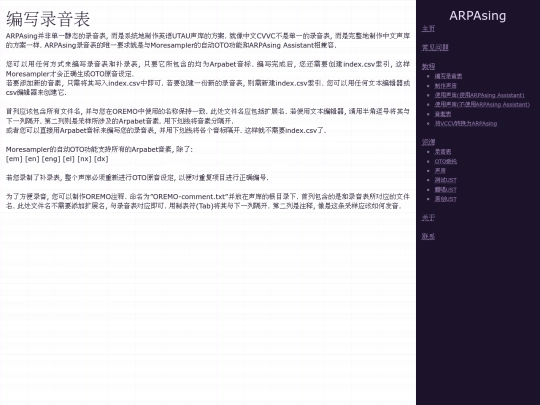This screenshot has width=540, height=405.
Task: Open the 常见问题 FAQ link
Action: pyautogui.click(x=435, y=48)
